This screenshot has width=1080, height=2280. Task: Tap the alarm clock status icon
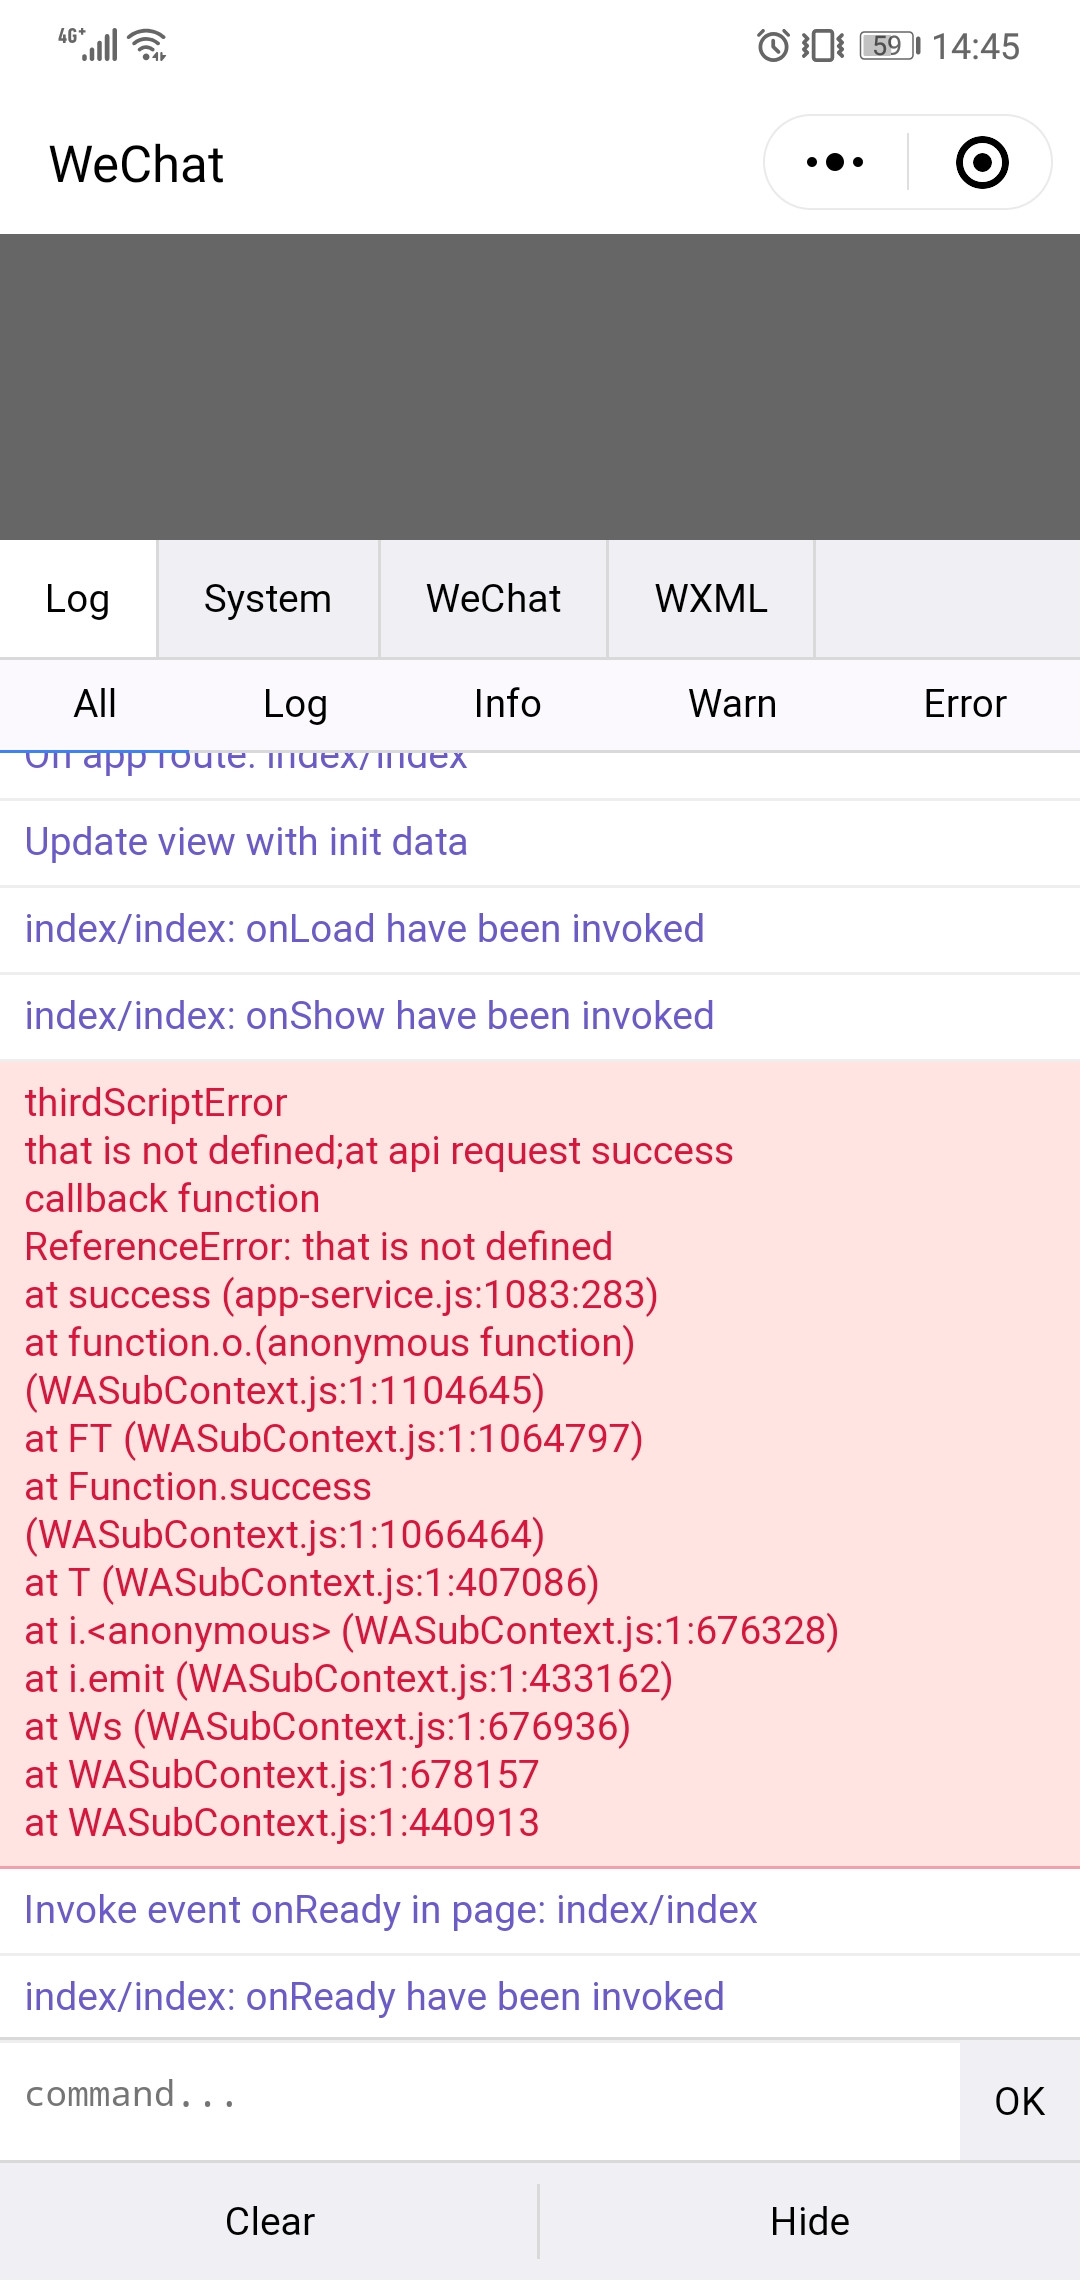click(x=772, y=46)
